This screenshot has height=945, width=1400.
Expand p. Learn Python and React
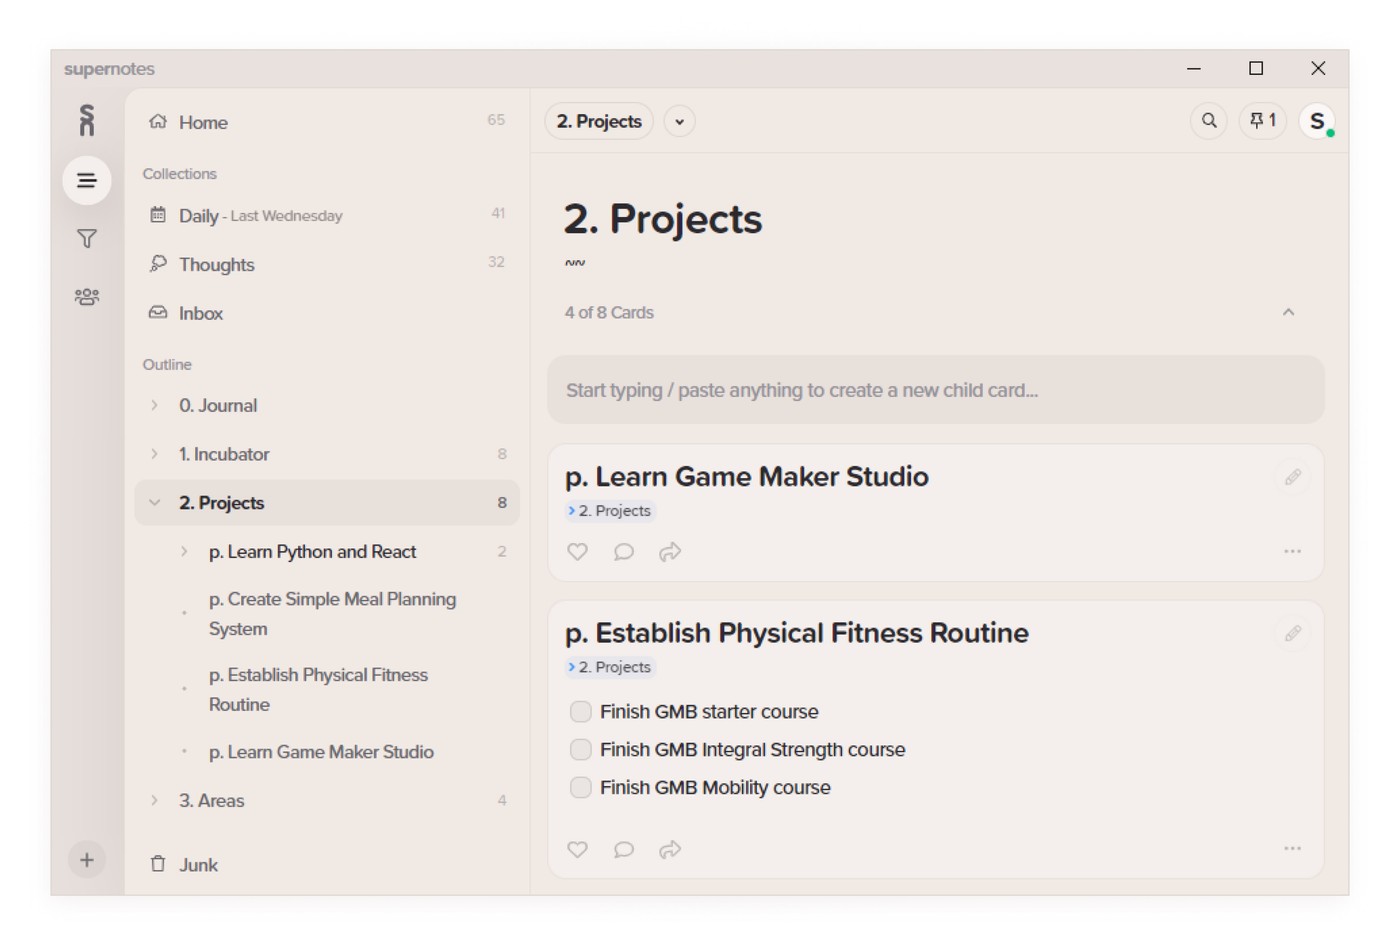click(x=184, y=552)
